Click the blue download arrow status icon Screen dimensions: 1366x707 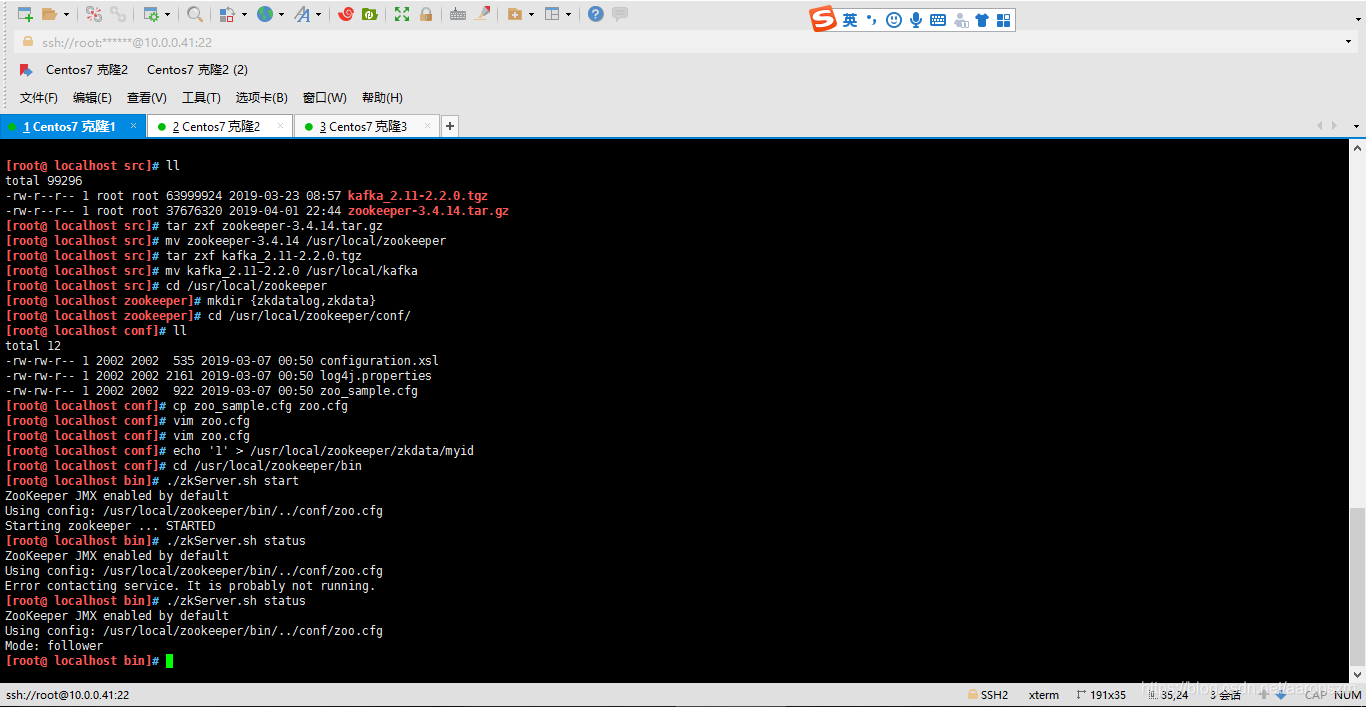[x=1281, y=695]
